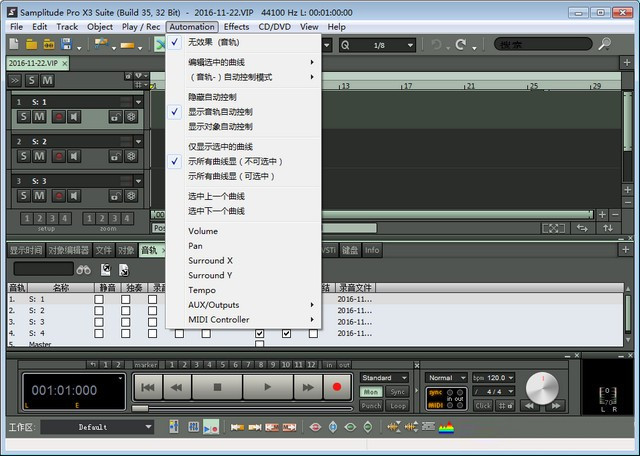640x456 pixels.
Task: Click the scrub wheel knob
Action: [542, 388]
